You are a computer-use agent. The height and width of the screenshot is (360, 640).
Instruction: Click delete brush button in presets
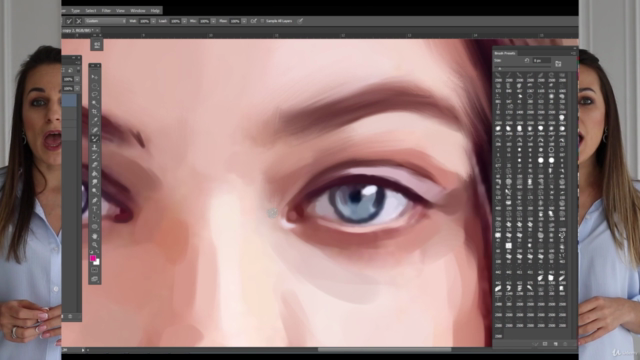pos(565,344)
